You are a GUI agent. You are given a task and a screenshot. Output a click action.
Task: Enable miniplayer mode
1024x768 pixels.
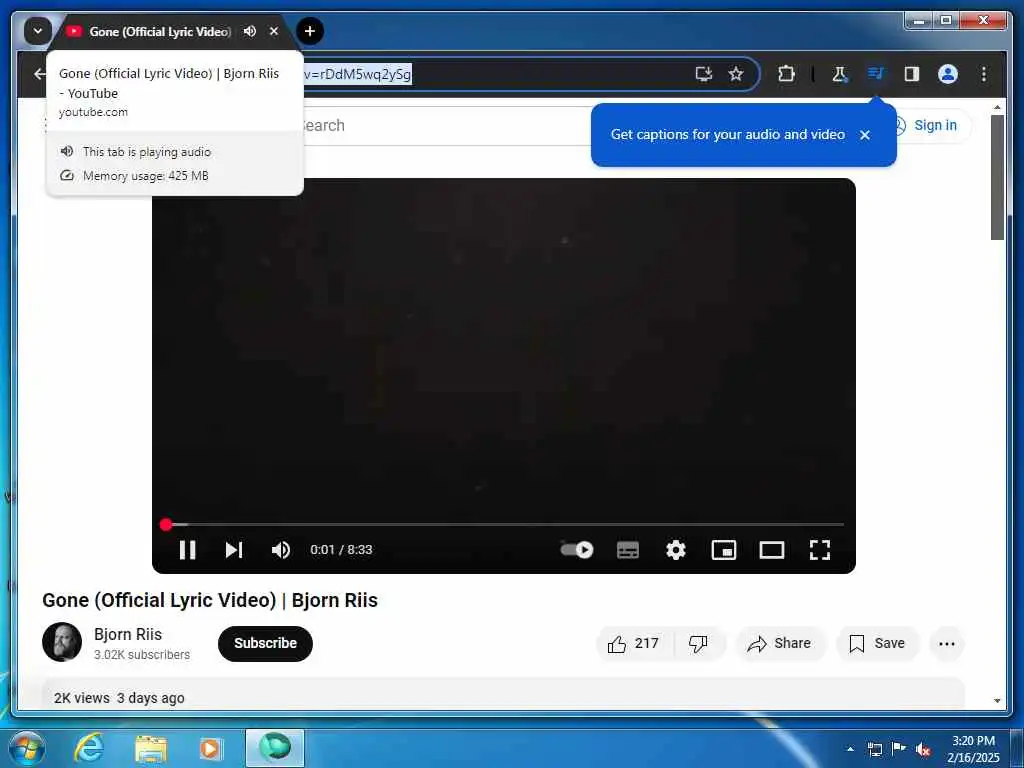tap(724, 550)
